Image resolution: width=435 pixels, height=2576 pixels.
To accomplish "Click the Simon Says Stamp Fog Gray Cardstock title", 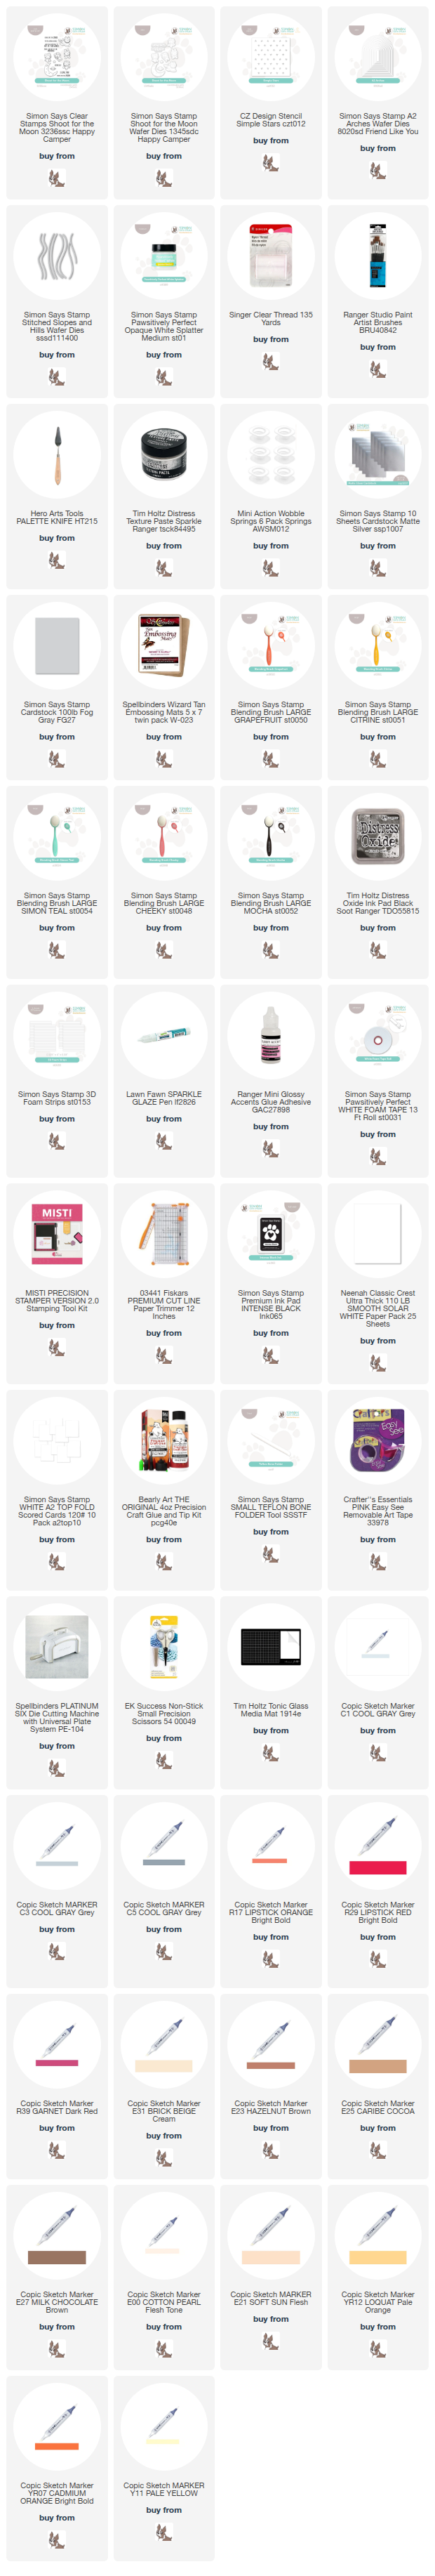I will click(56, 712).
